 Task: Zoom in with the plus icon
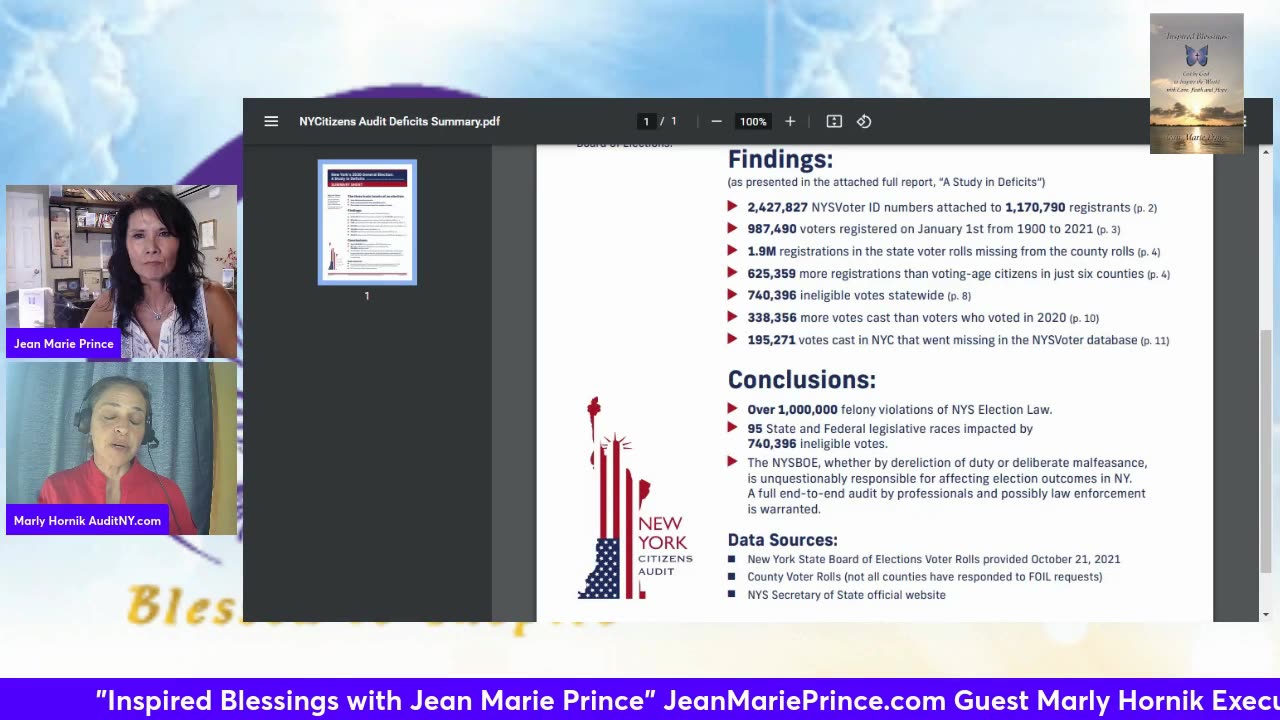(x=790, y=121)
